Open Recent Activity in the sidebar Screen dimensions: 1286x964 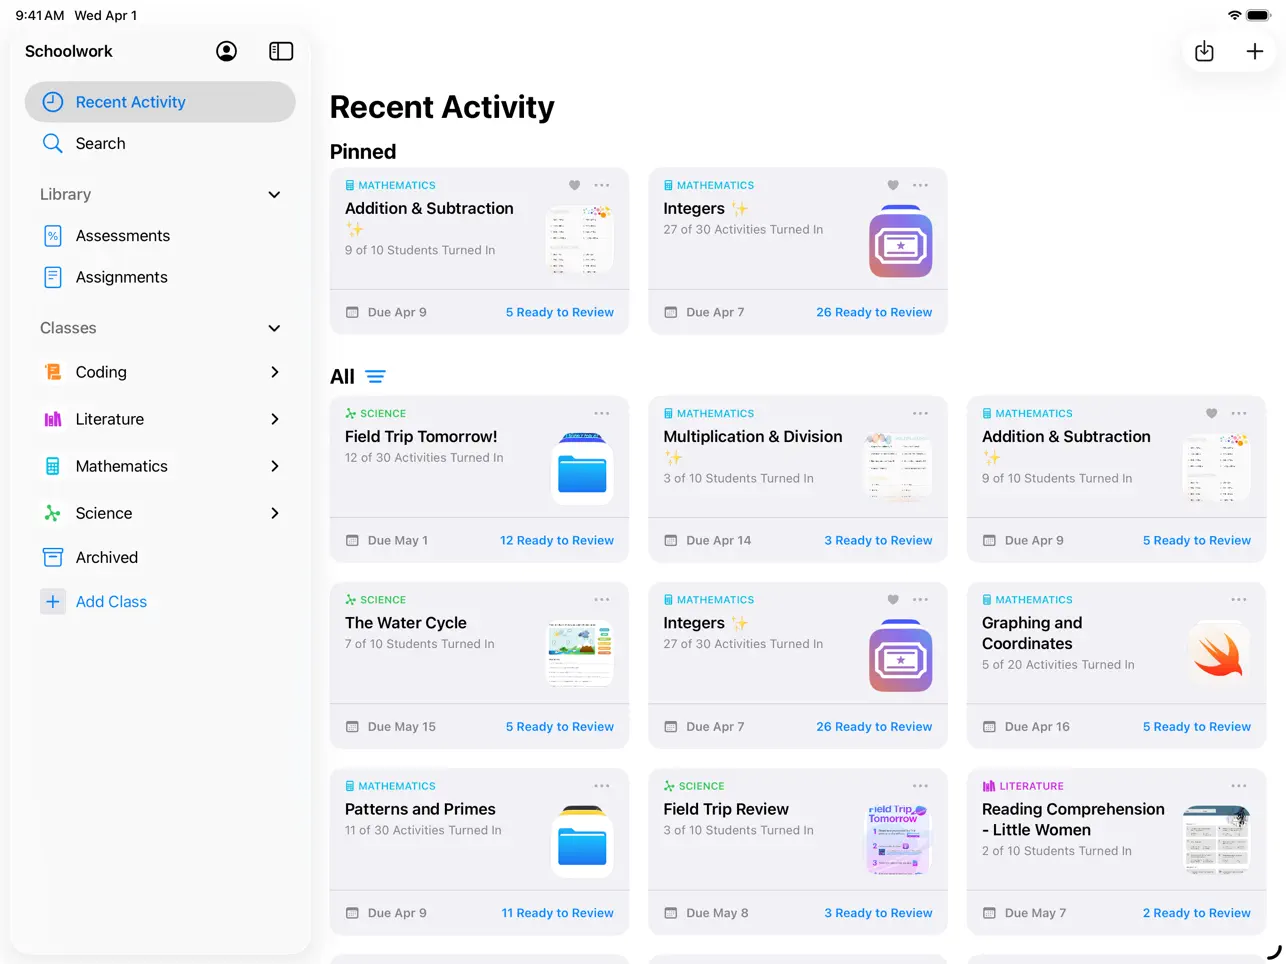click(x=130, y=101)
